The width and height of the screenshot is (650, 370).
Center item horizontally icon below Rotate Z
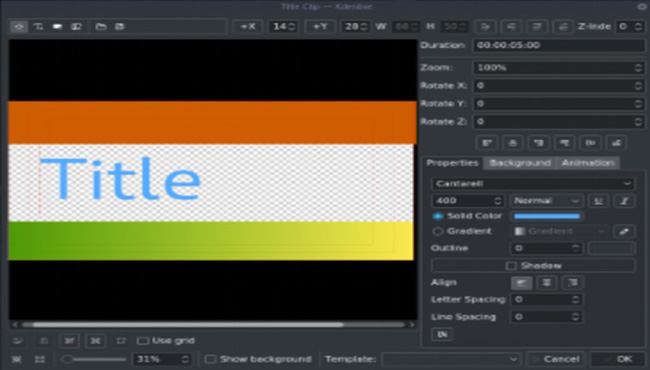point(513,143)
